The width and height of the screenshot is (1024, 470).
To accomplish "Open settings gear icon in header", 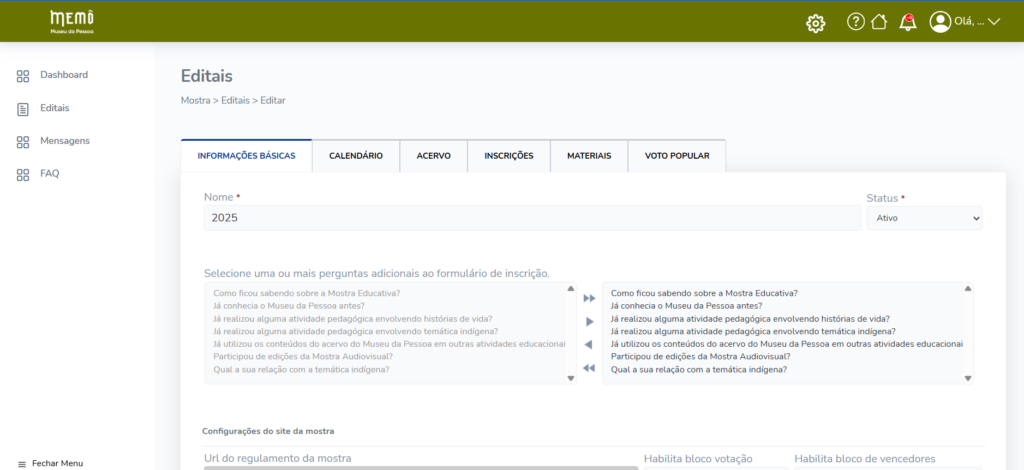I will (815, 22).
